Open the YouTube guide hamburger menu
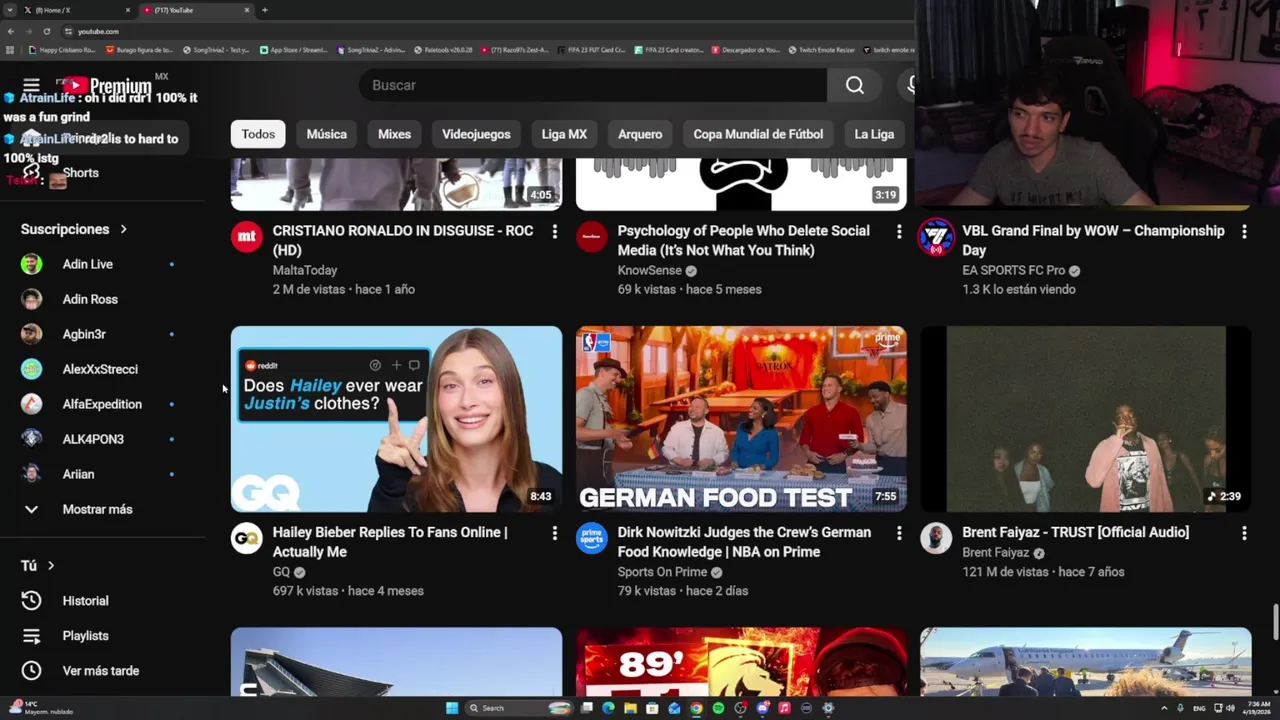This screenshot has width=1280, height=720. click(x=31, y=86)
